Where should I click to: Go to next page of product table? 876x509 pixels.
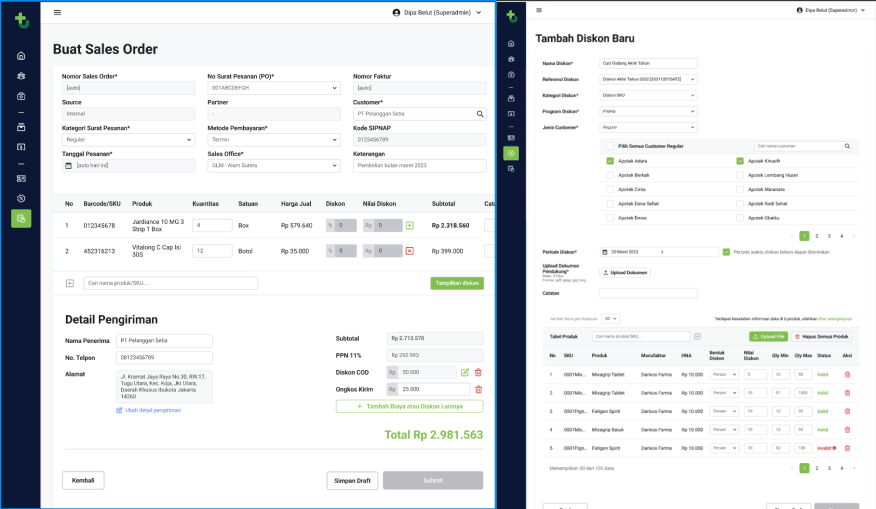(x=854, y=468)
